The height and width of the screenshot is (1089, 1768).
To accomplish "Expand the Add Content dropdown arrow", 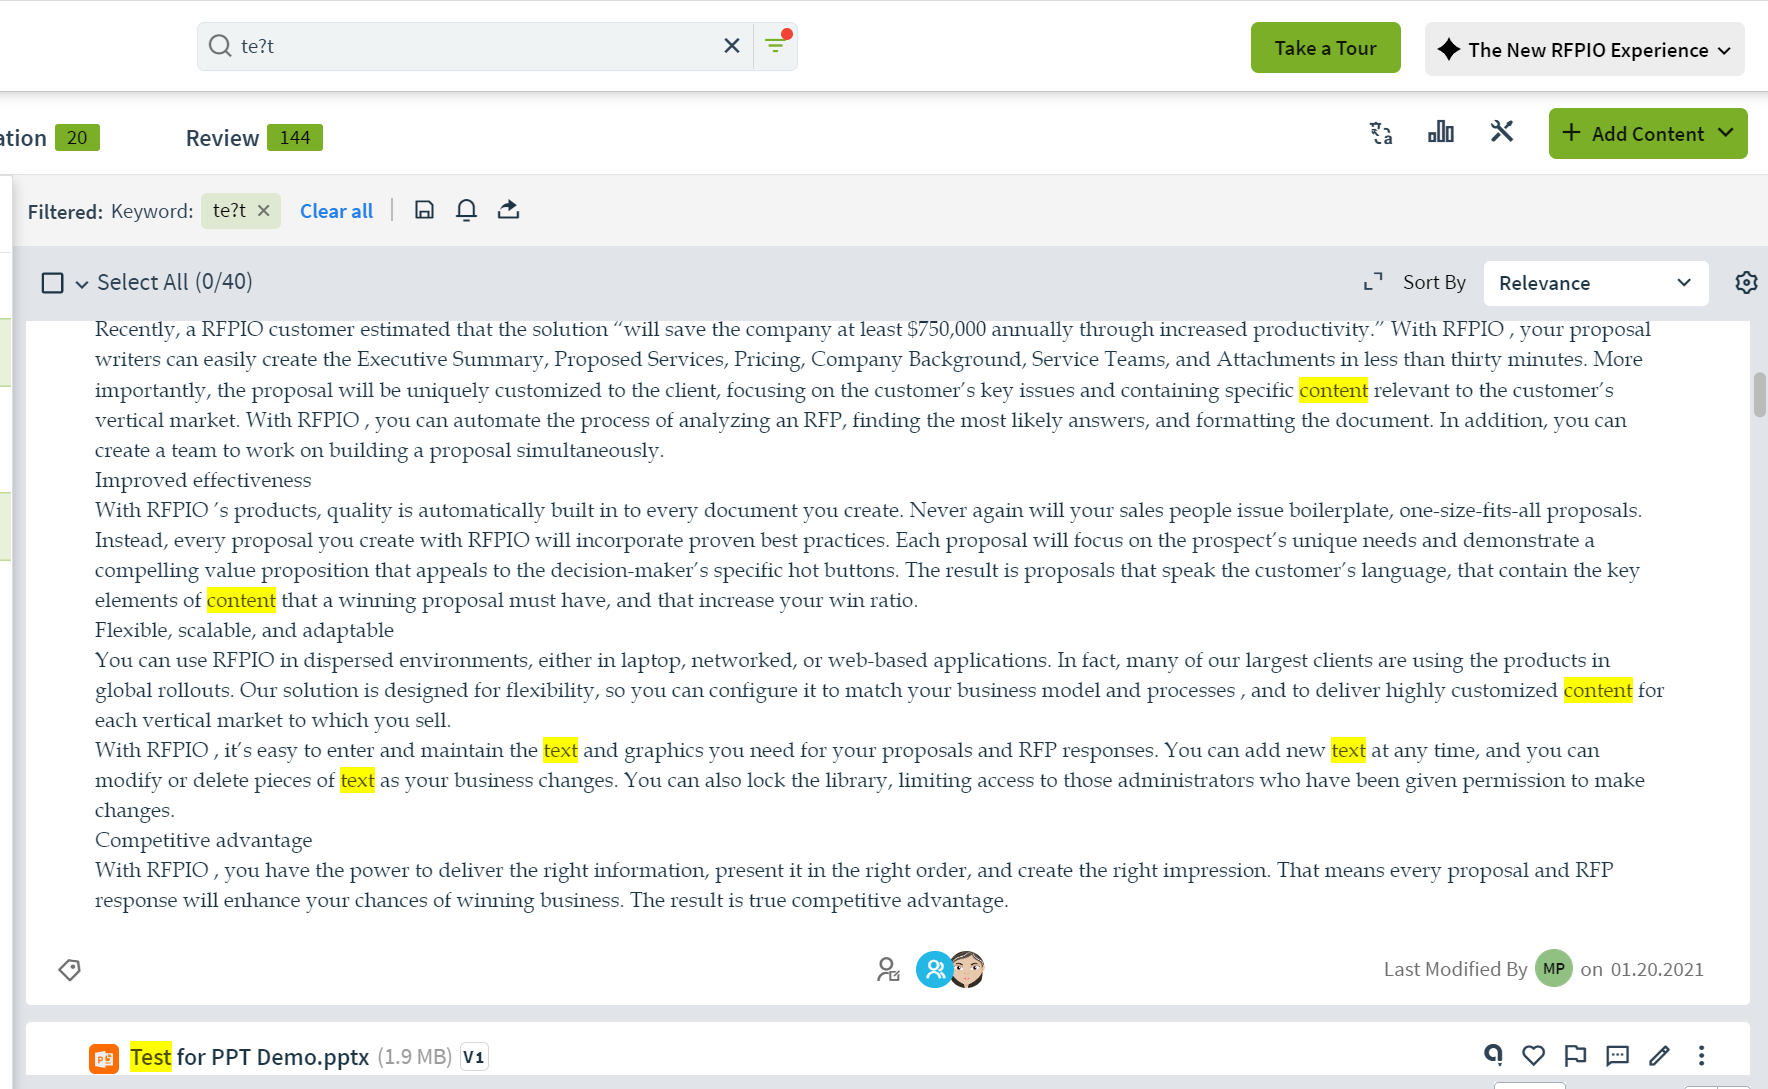I will pos(1726,133).
